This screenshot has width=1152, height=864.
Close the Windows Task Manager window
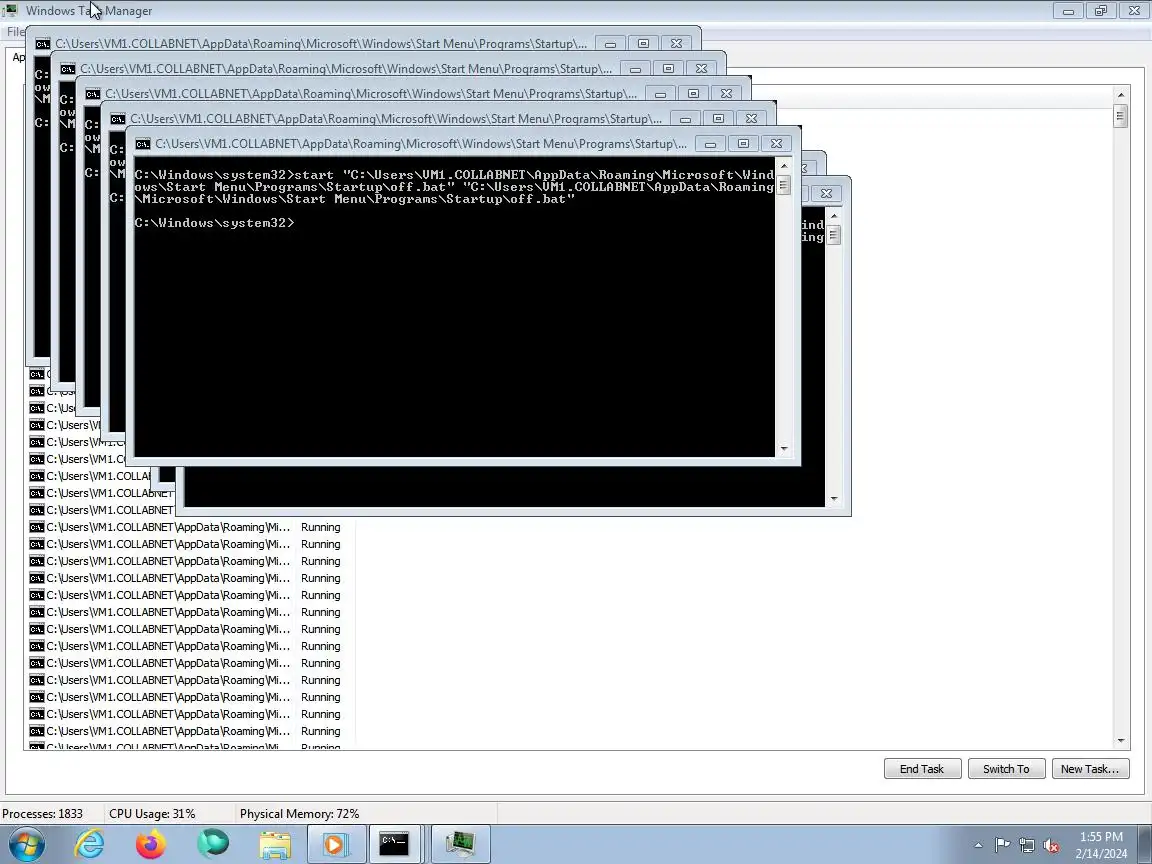coord(1134,10)
